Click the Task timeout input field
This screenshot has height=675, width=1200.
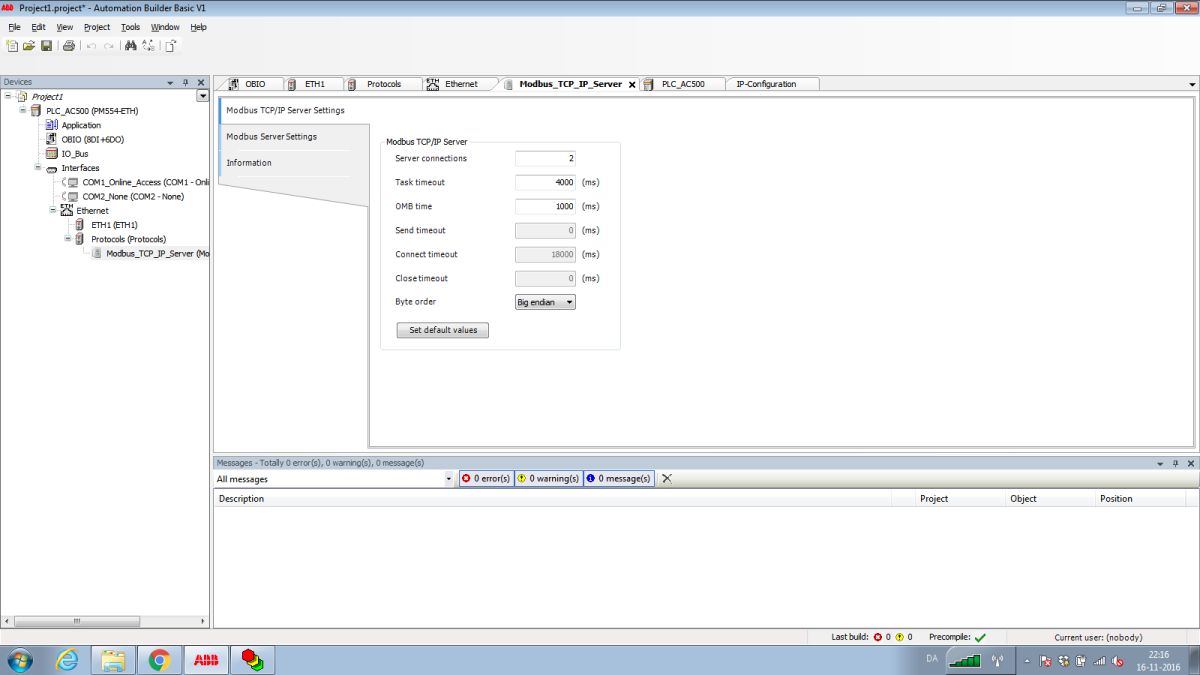point(545,182)
